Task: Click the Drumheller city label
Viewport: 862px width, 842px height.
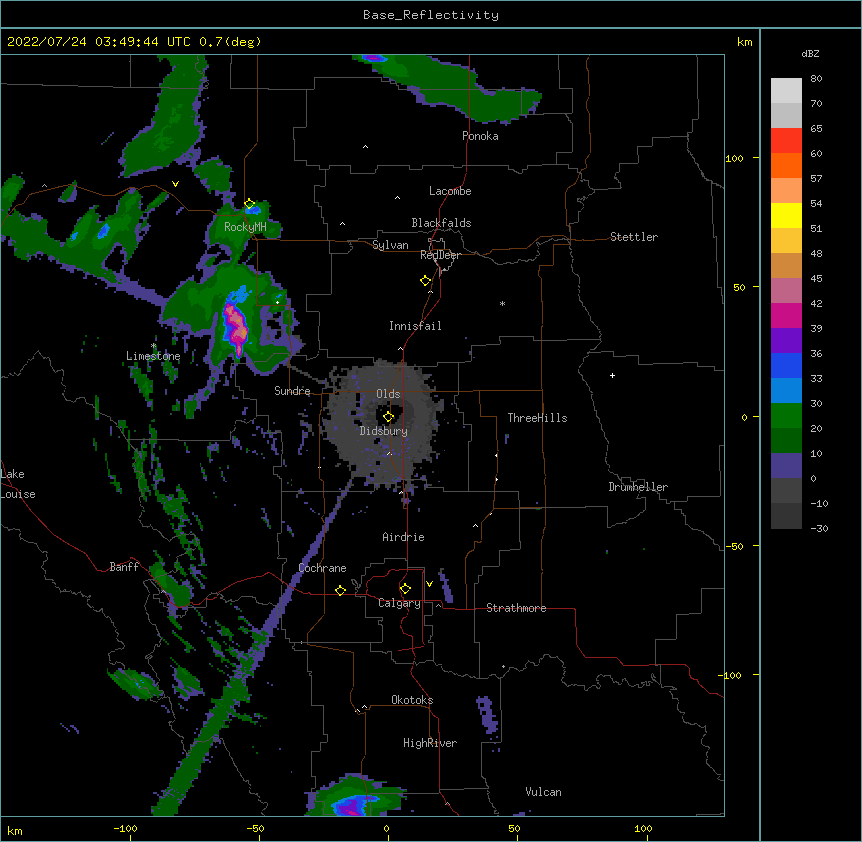Action: point(638,487)
